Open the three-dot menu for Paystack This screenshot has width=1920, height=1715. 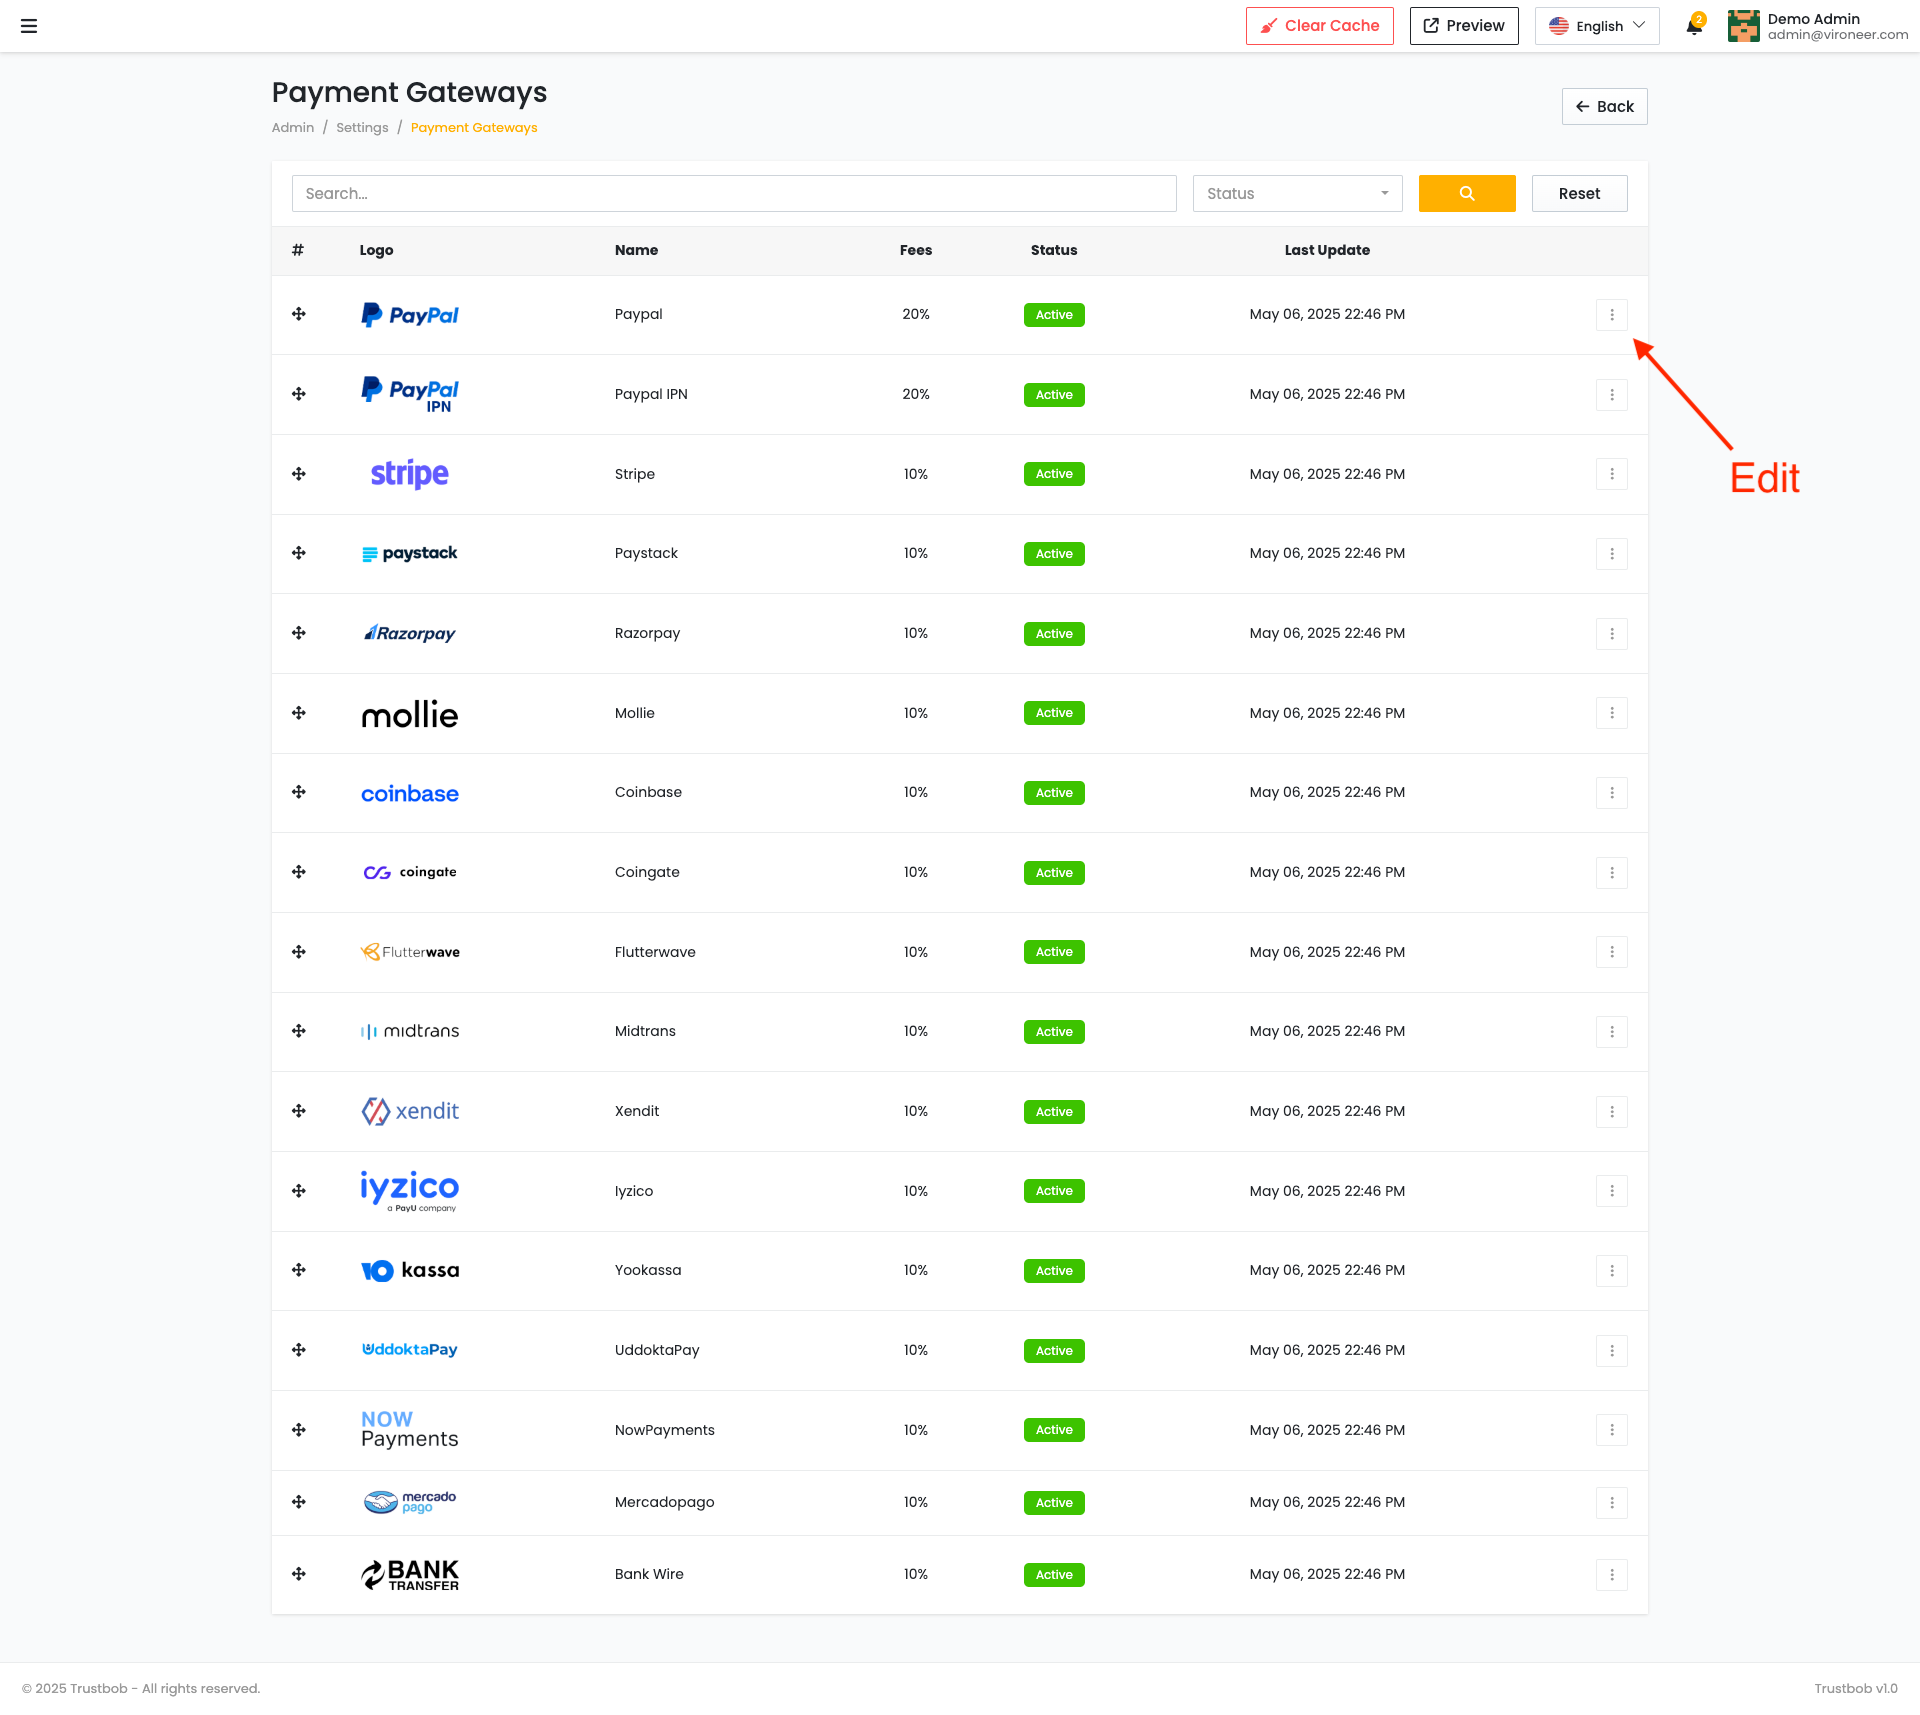[x=1612, y=554]
